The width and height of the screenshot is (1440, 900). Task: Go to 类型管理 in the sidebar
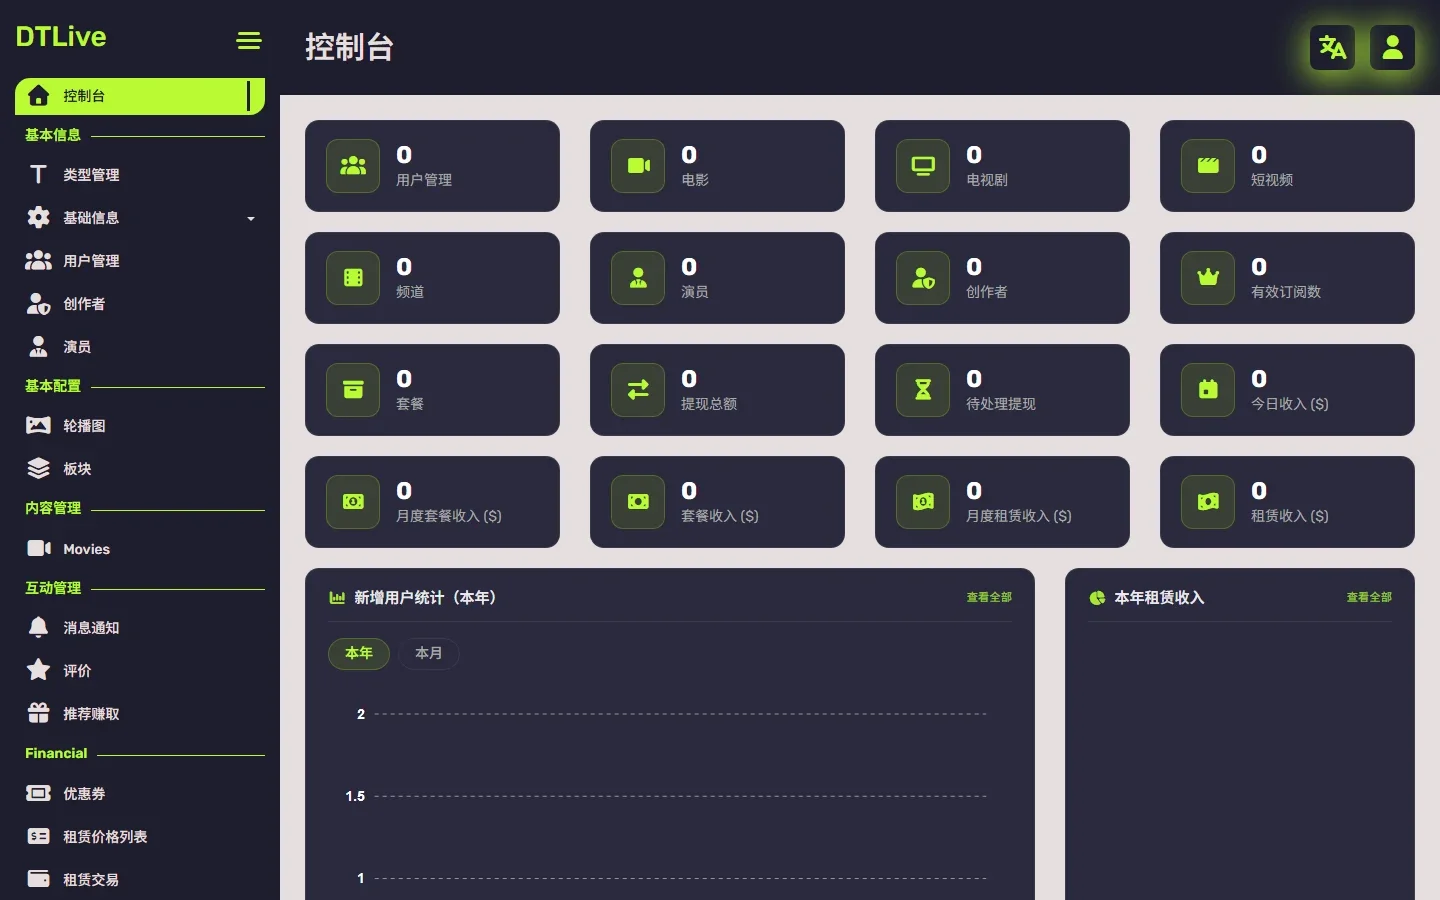click(x=140, y=175)
